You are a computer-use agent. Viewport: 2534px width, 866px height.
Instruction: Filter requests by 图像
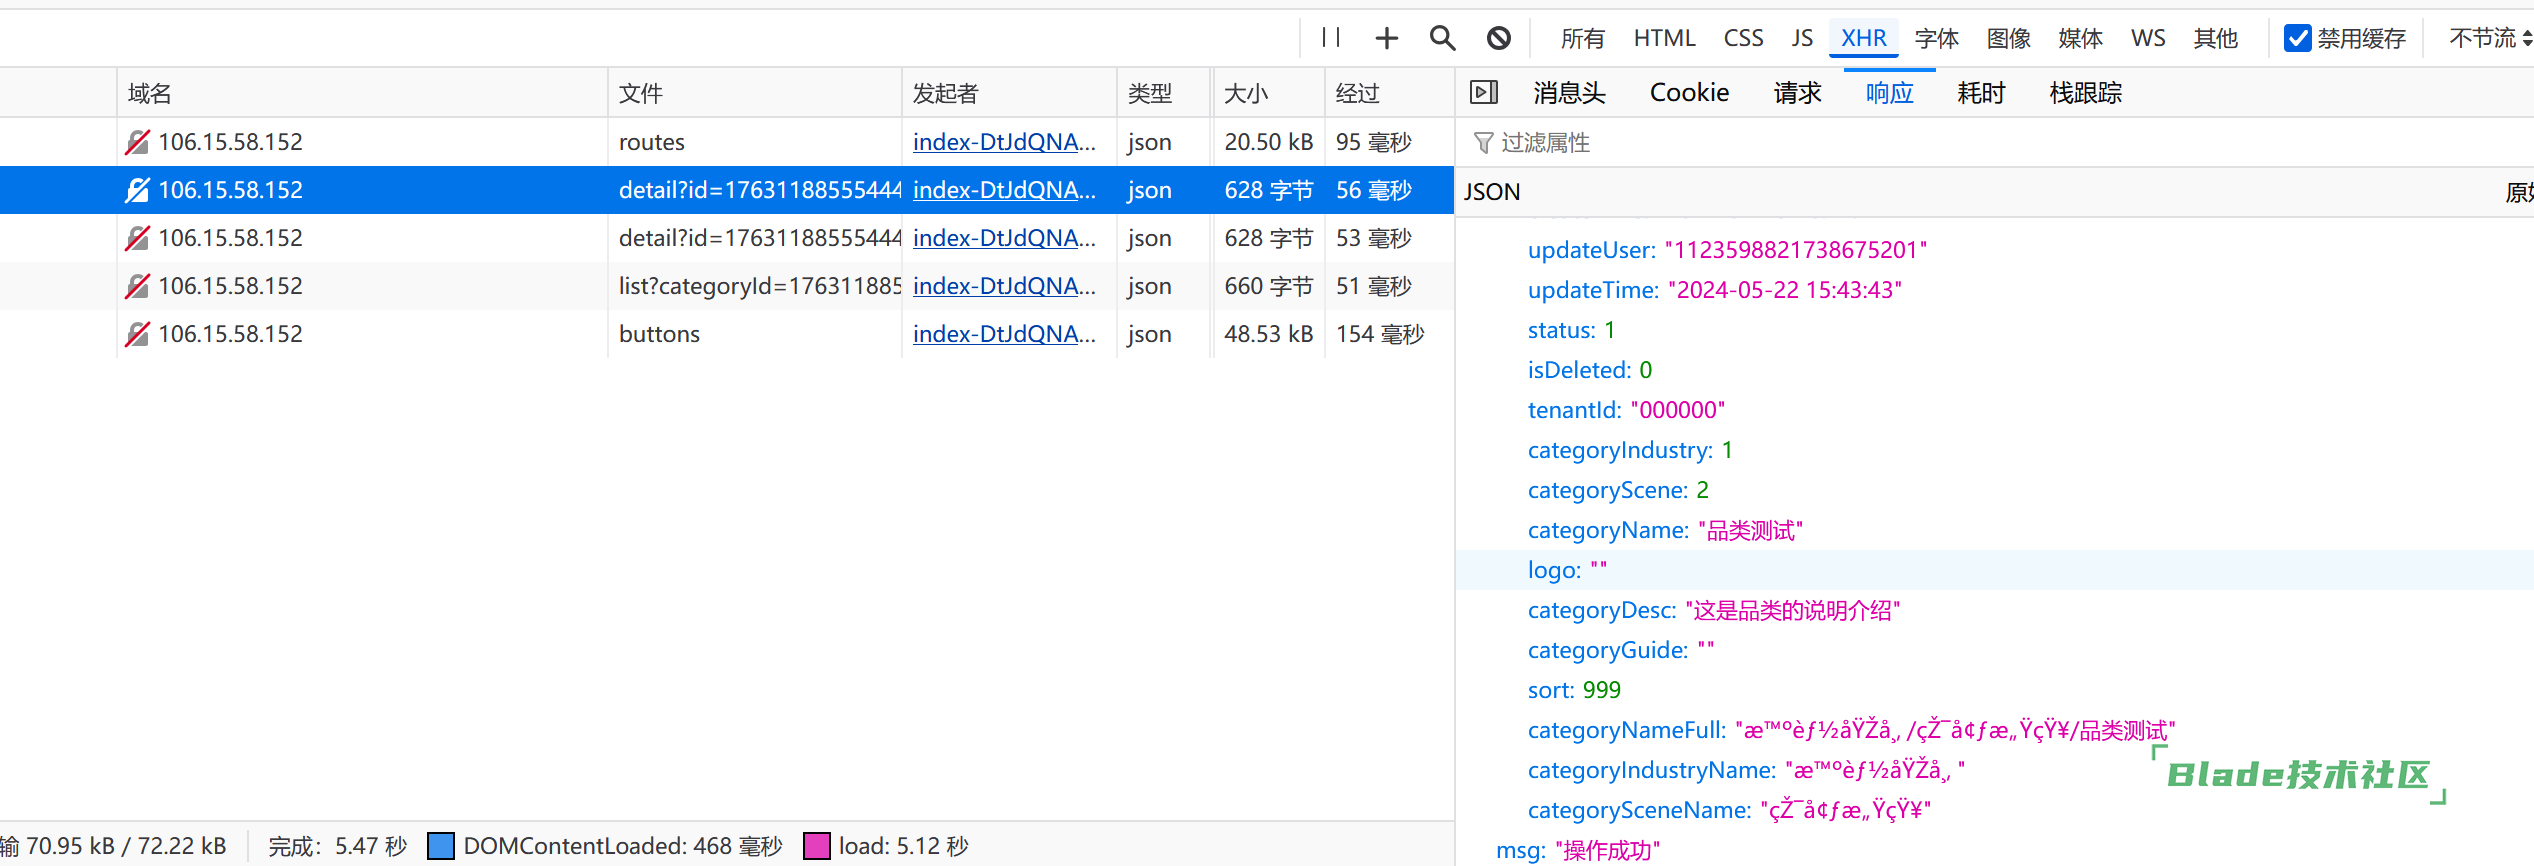(x=2008, y=38)
